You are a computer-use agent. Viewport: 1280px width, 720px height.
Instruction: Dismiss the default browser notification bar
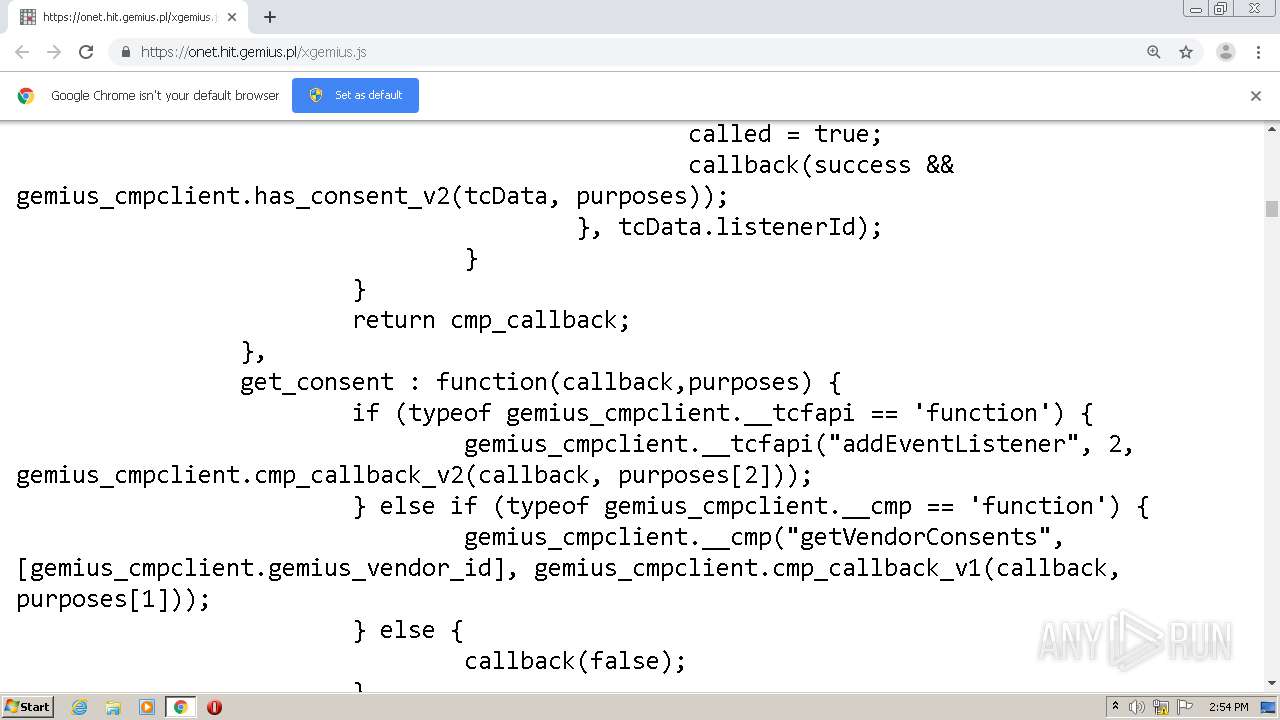click(x=1256, y=96)
